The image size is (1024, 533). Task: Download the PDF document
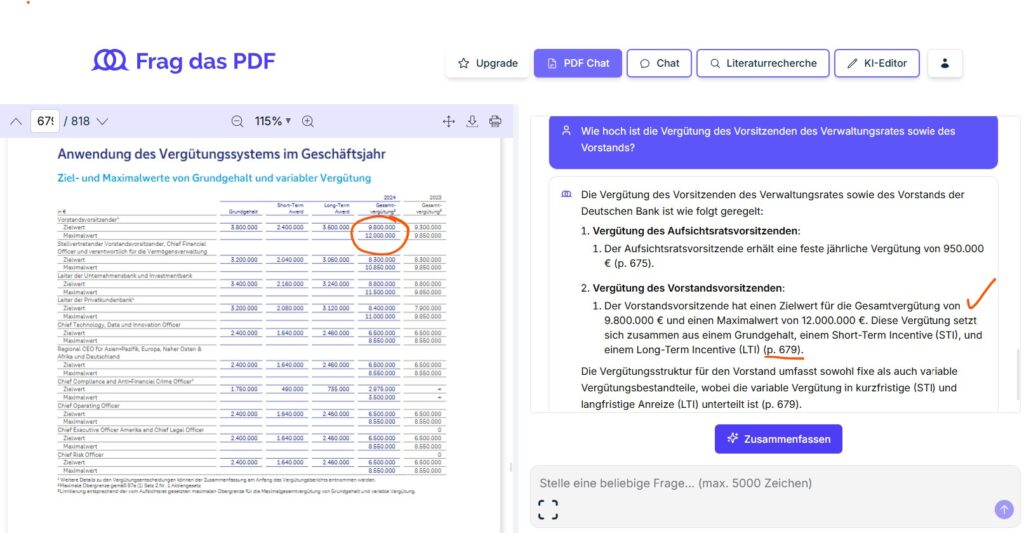click(x=472, y=121)
